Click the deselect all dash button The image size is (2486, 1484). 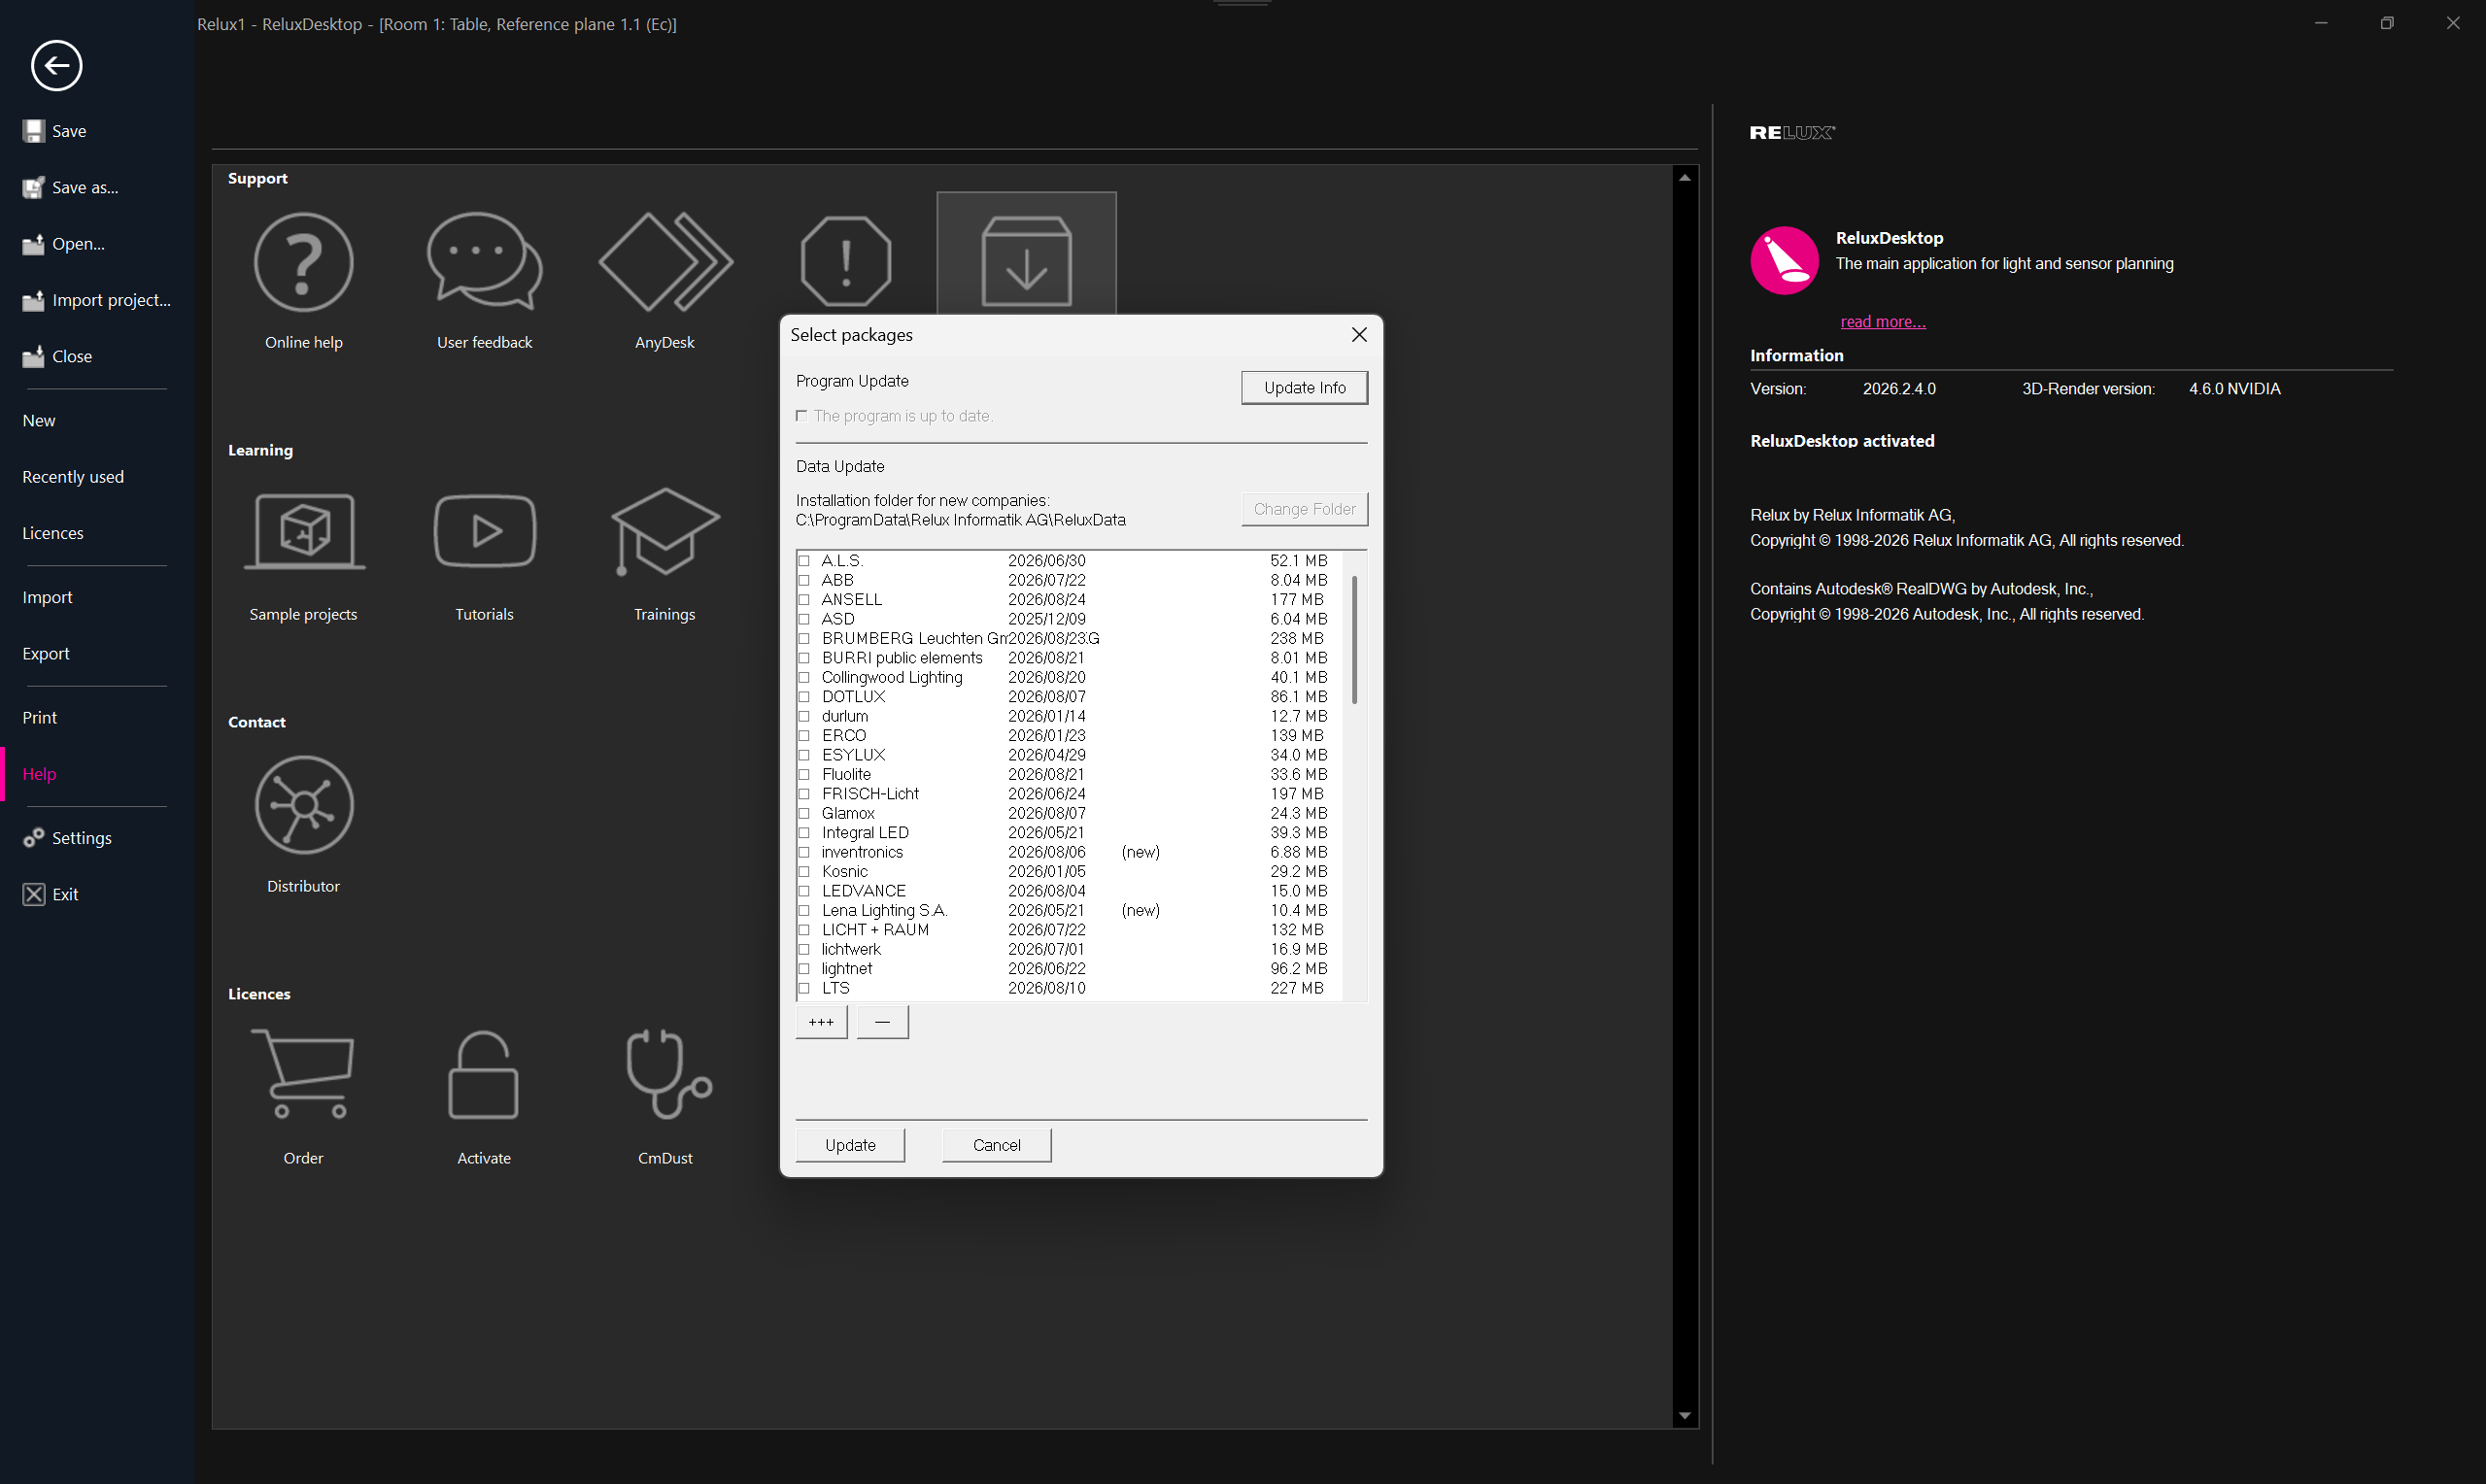[x=882, y=1022]
